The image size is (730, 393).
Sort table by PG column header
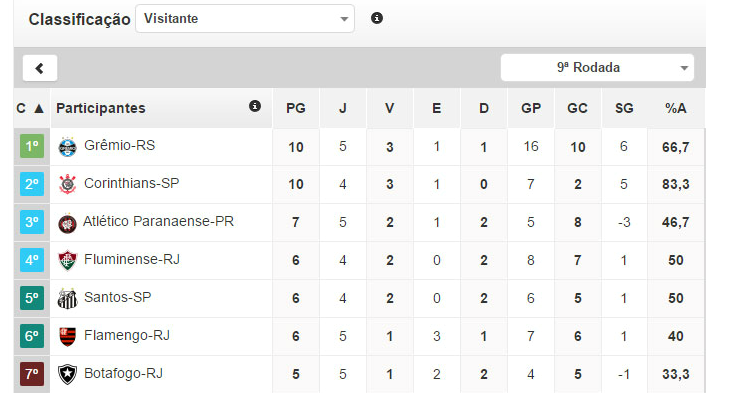(296, 108)
